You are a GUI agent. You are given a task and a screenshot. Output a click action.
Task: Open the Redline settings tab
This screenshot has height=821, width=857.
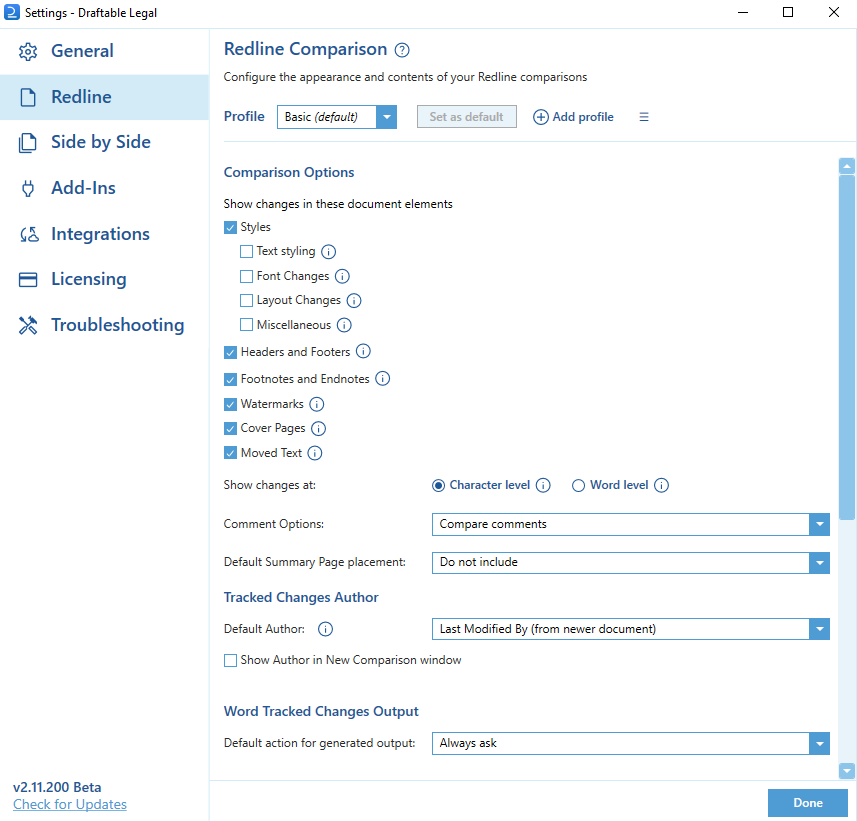pos(104,97)
